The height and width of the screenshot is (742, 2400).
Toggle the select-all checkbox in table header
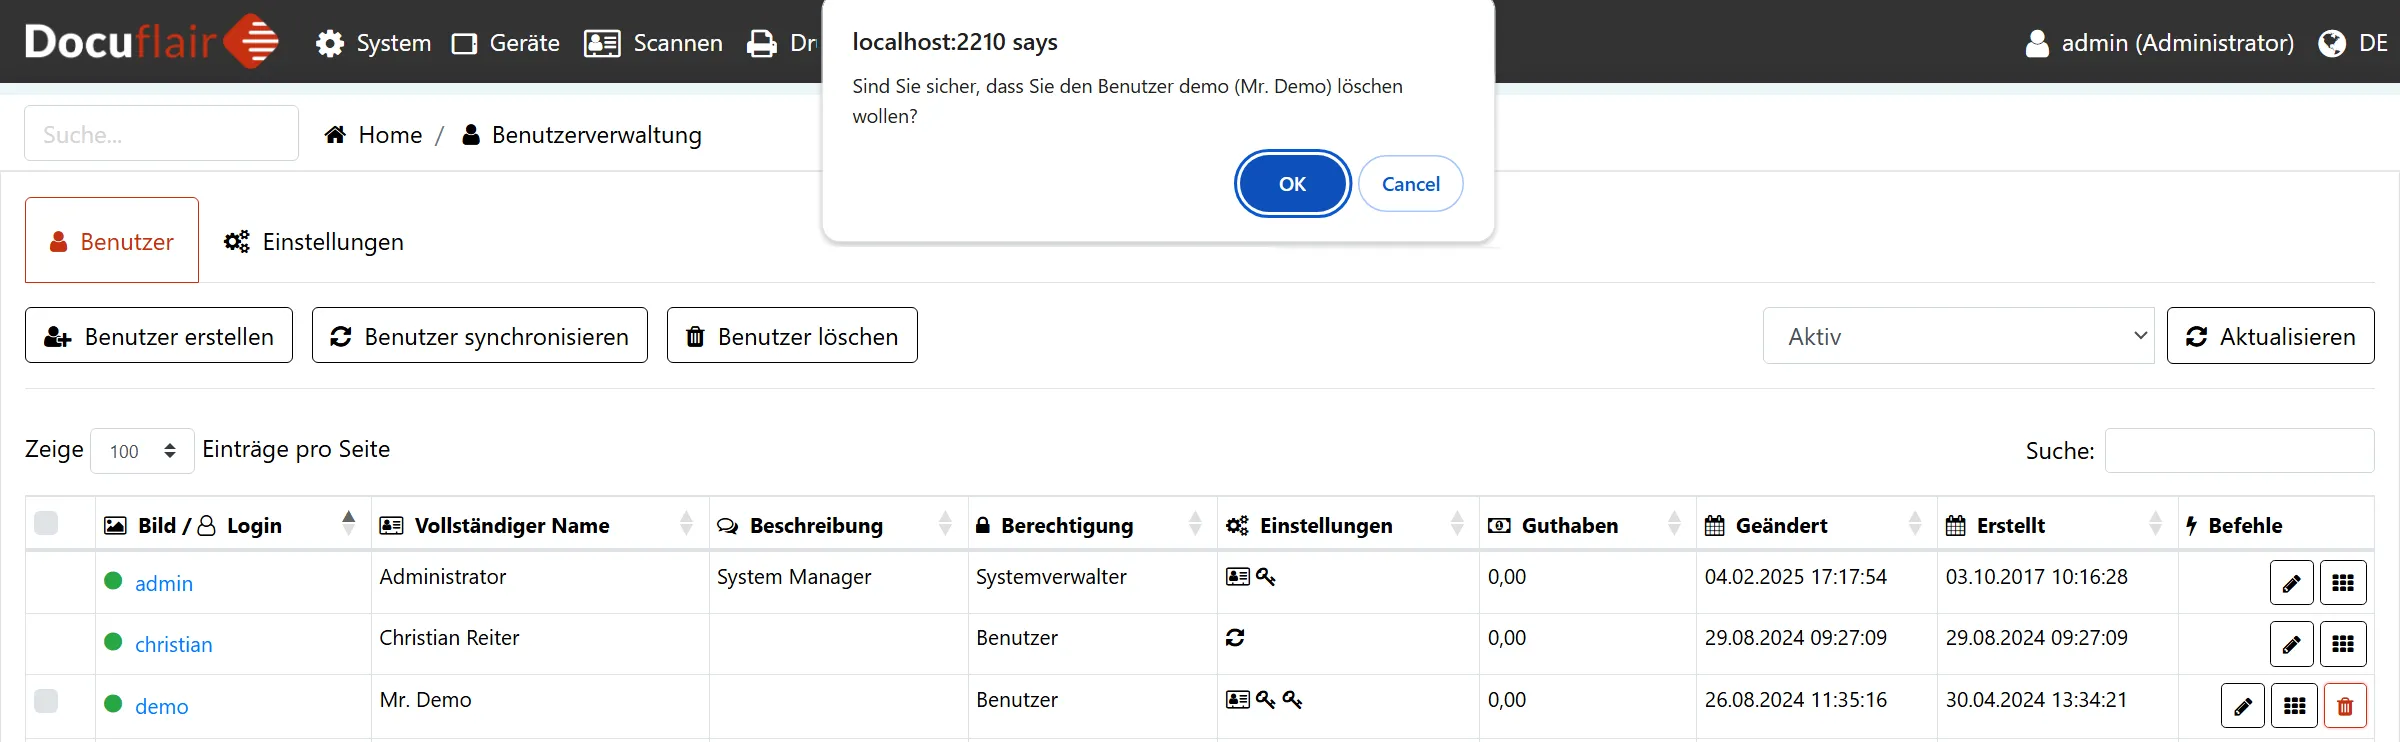(x=46, y=524)
